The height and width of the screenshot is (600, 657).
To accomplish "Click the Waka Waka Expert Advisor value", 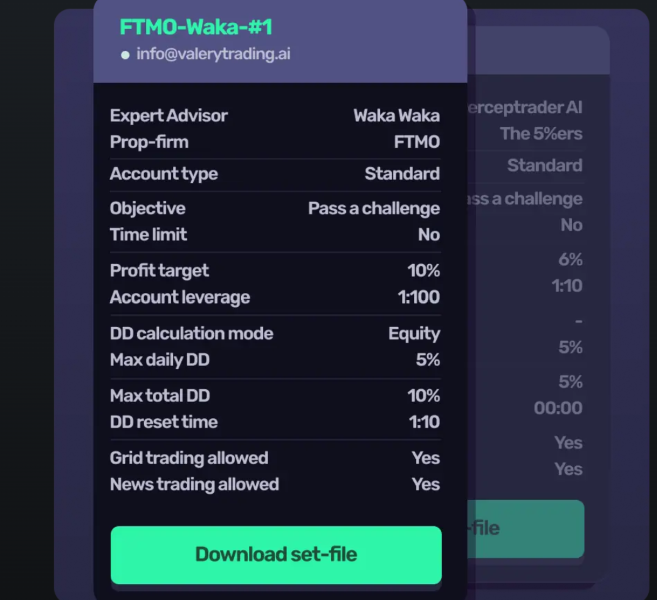I will pos(396,115).
